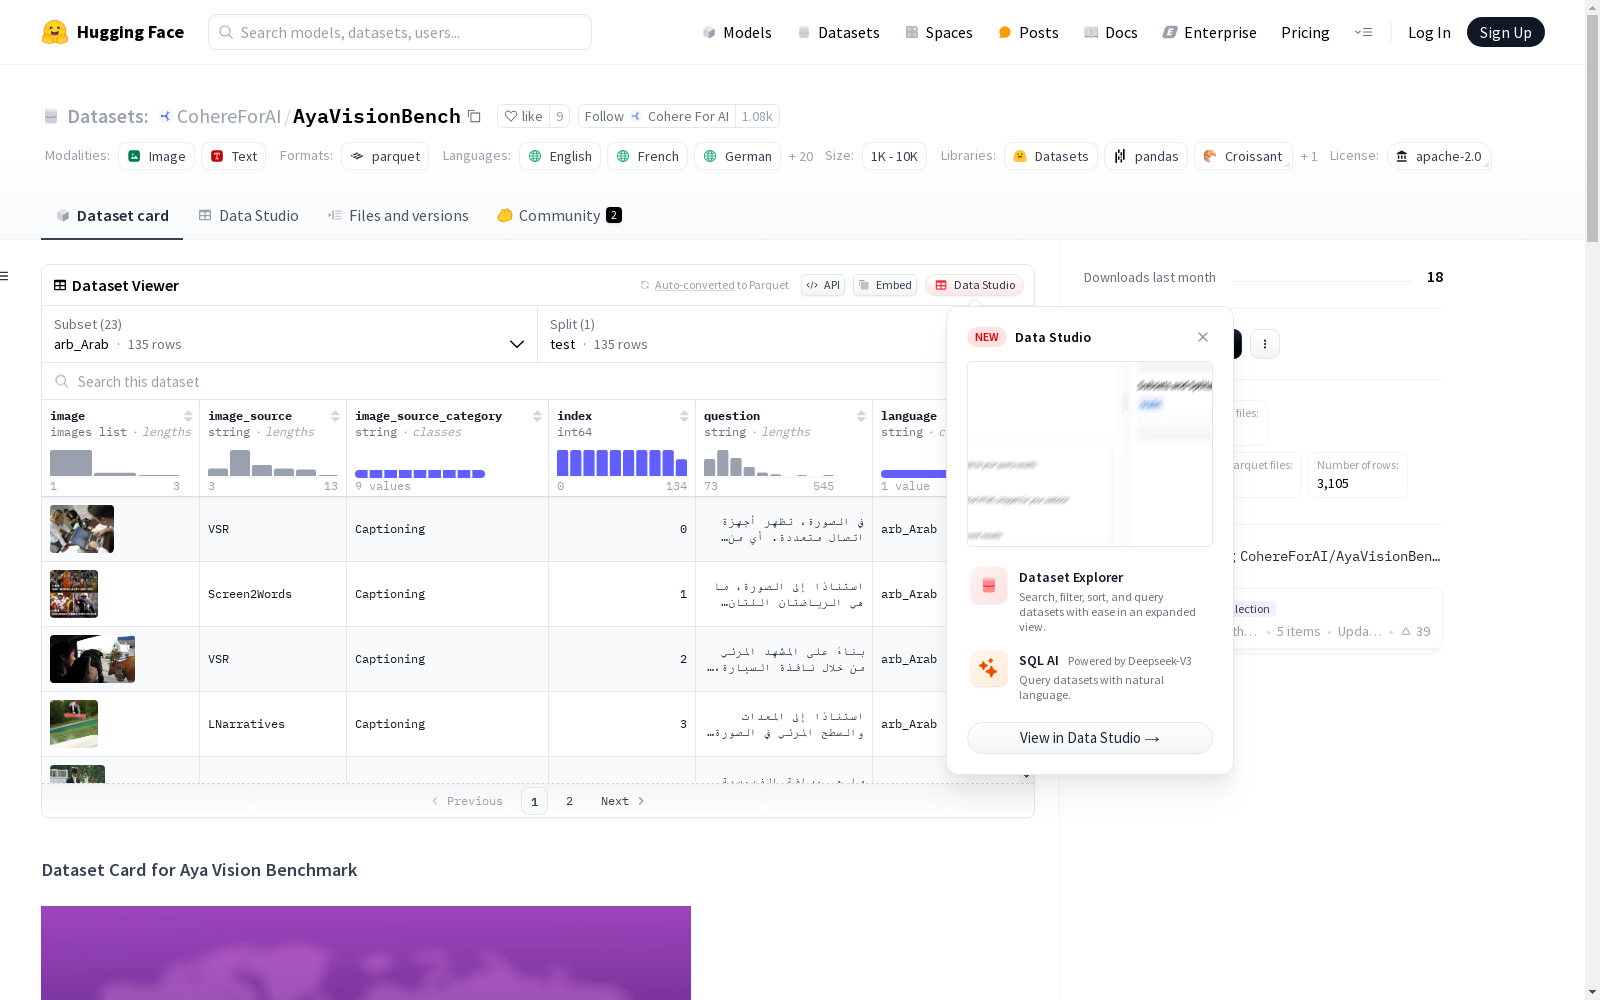
Task: Select the French language tag
Action: [647, 156]
